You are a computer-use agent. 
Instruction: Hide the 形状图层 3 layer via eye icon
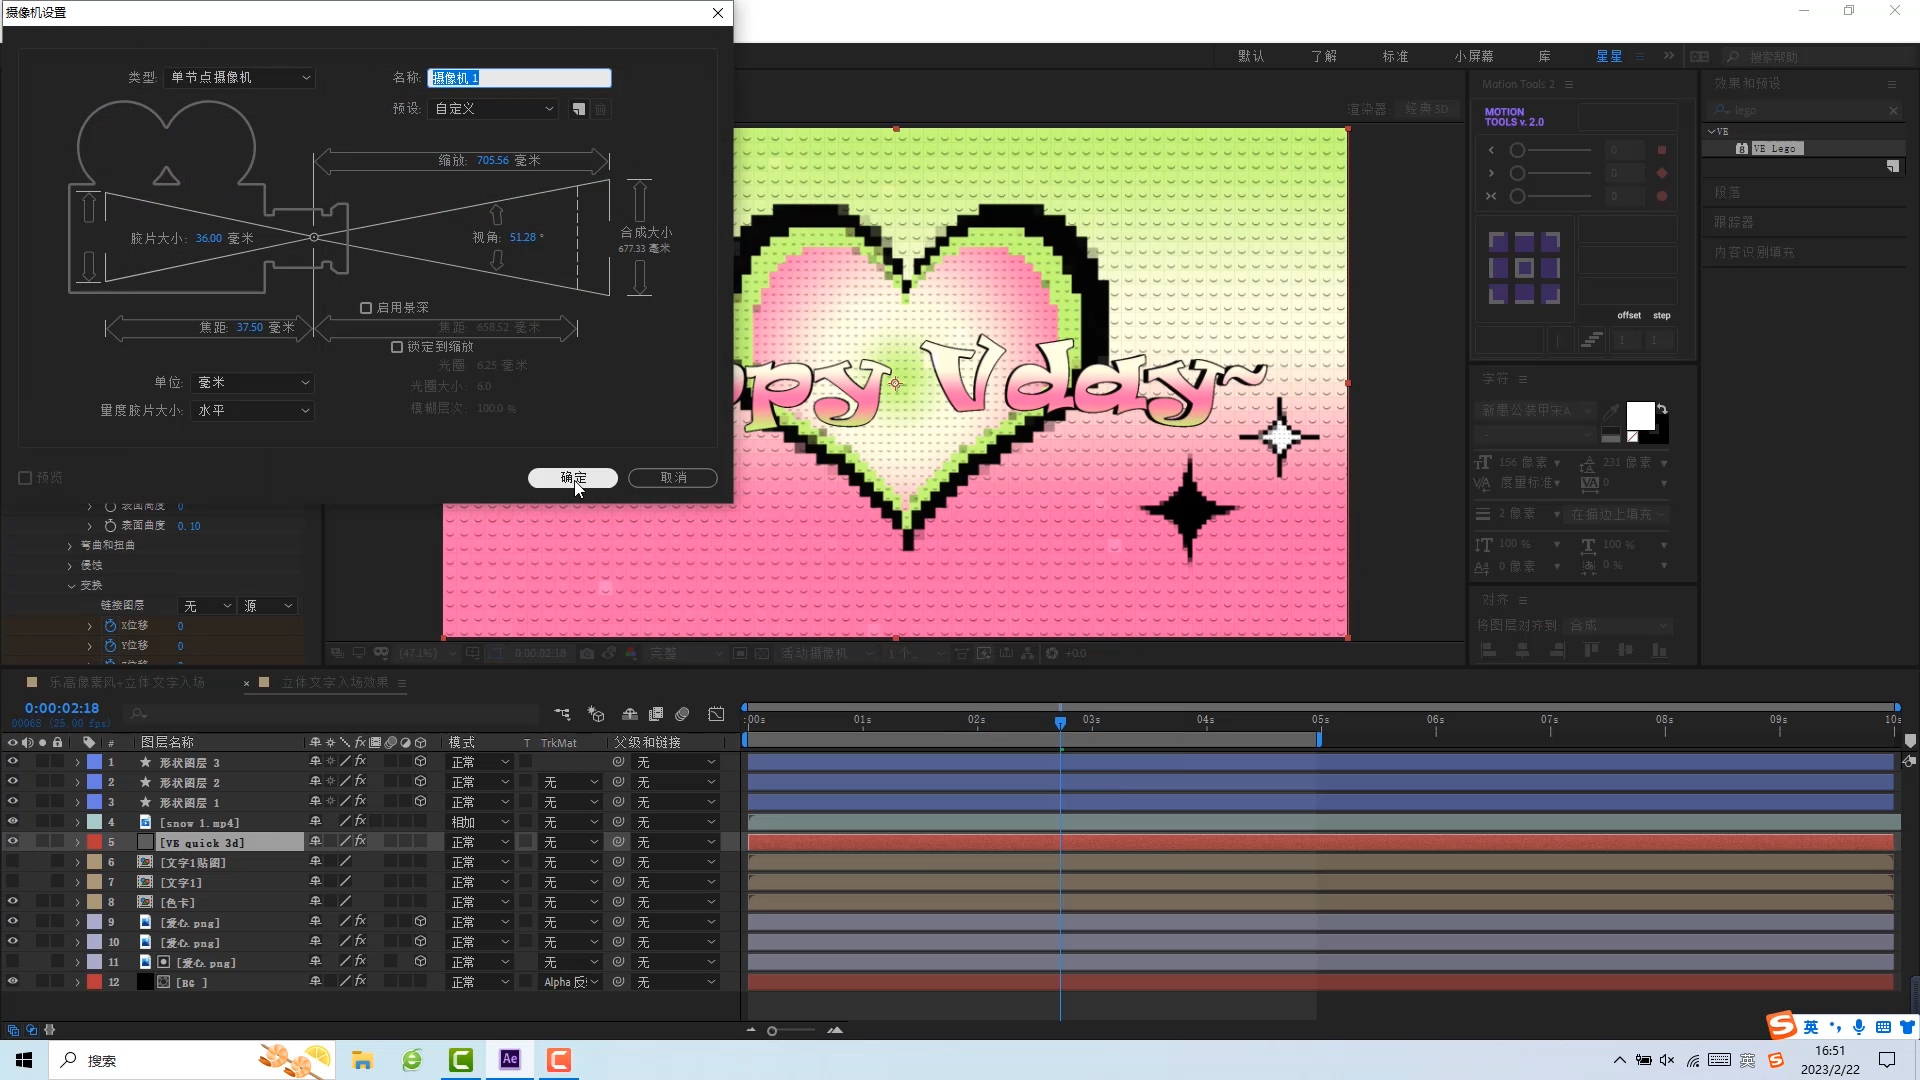(13, 762)
